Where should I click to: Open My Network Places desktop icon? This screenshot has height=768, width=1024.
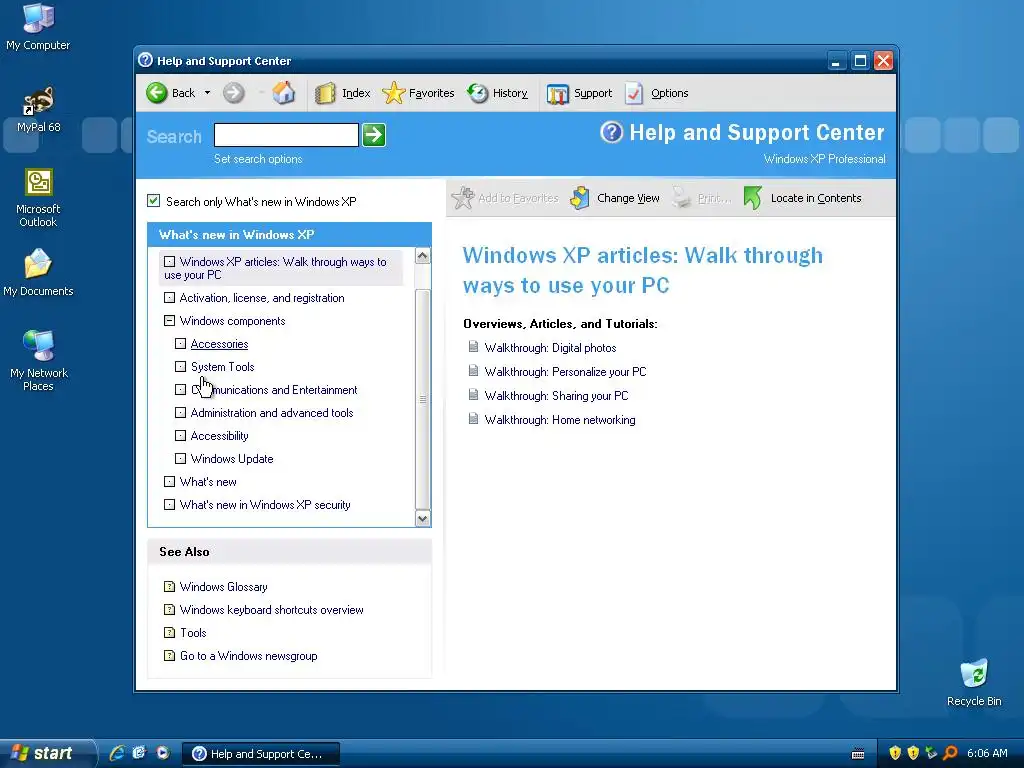point(39,360)
